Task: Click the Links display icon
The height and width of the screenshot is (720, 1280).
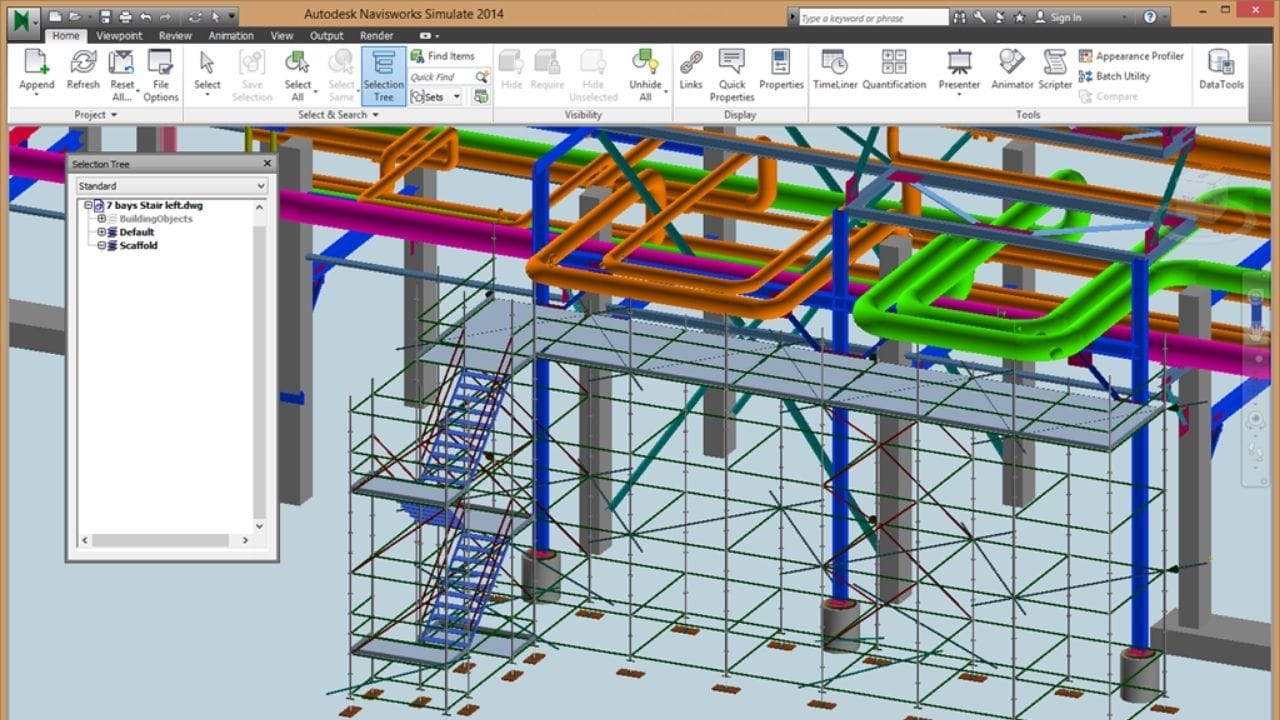Action: click(x=691, y=63)
